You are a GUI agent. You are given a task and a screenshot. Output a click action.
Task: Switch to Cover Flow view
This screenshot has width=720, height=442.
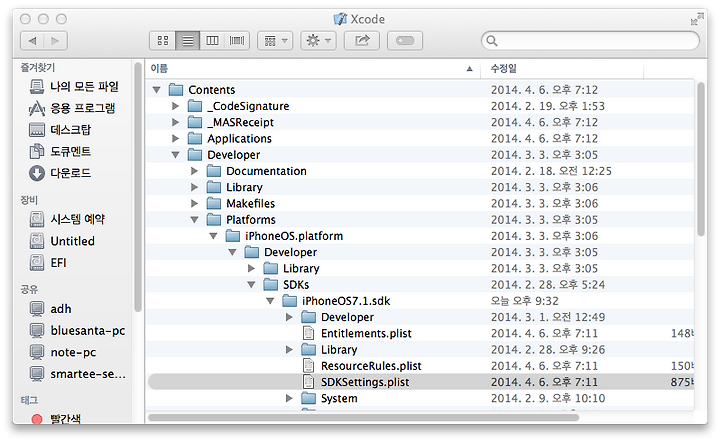(x=237, y=41)
